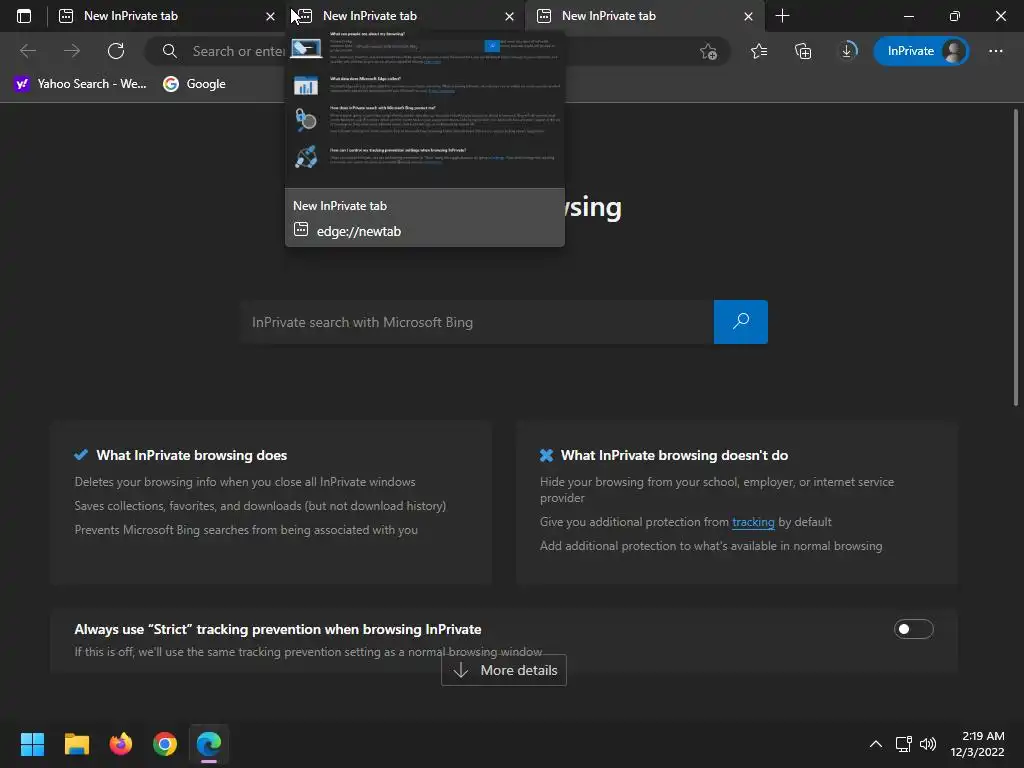Screen dimensions: 1024x768
Task: Click 'Always use Strict tracking prevention' heading
Action: (278, 630)
